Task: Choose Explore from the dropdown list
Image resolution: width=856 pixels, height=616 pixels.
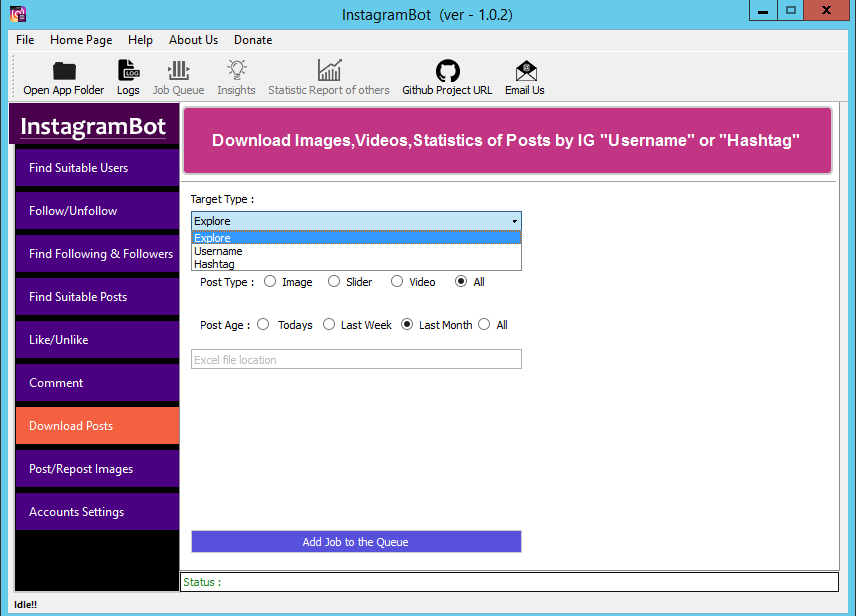Action: 356,238
